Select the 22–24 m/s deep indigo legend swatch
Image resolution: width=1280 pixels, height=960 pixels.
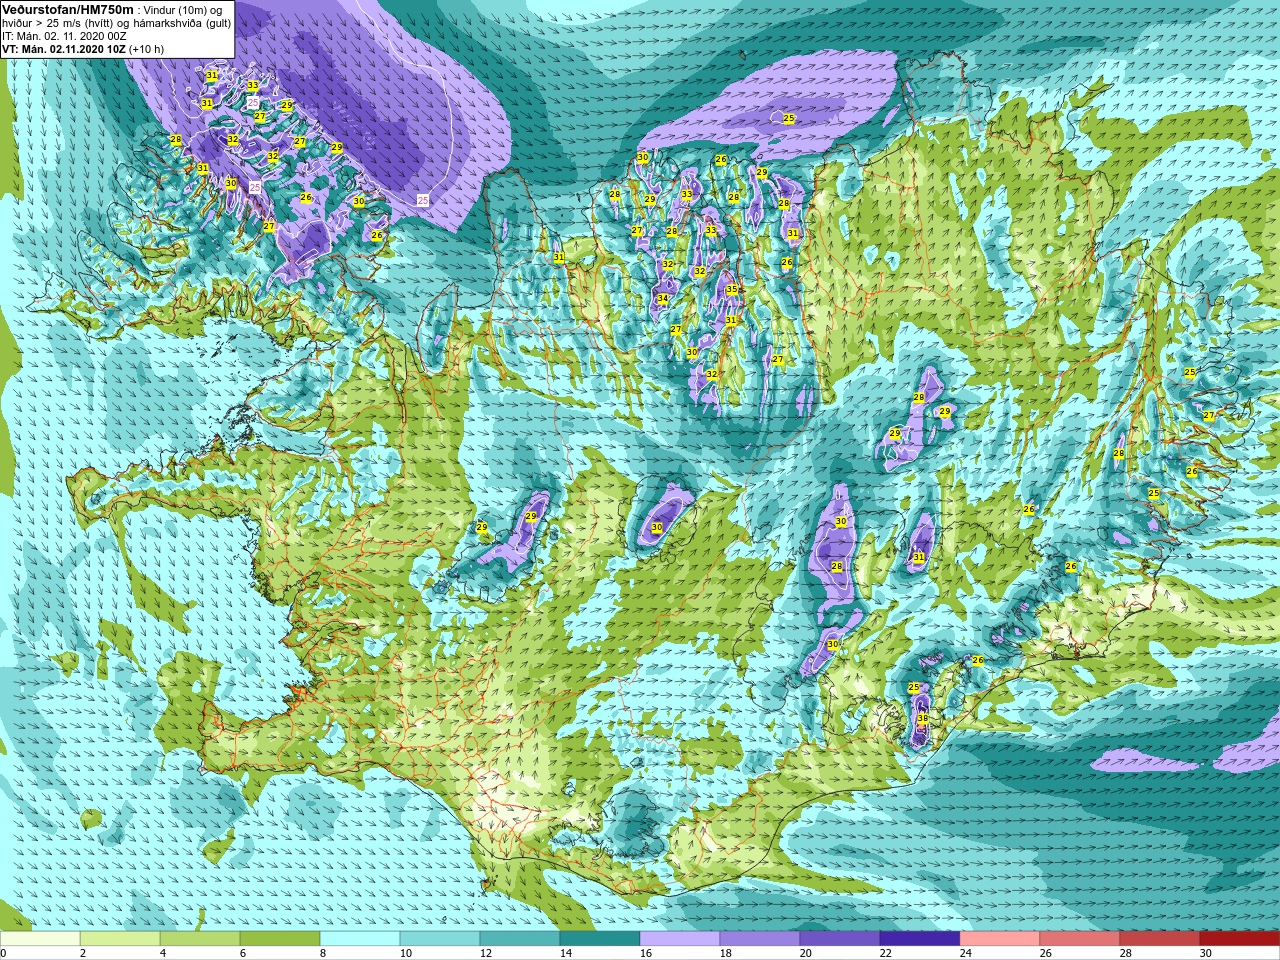[x=920, y=939]
